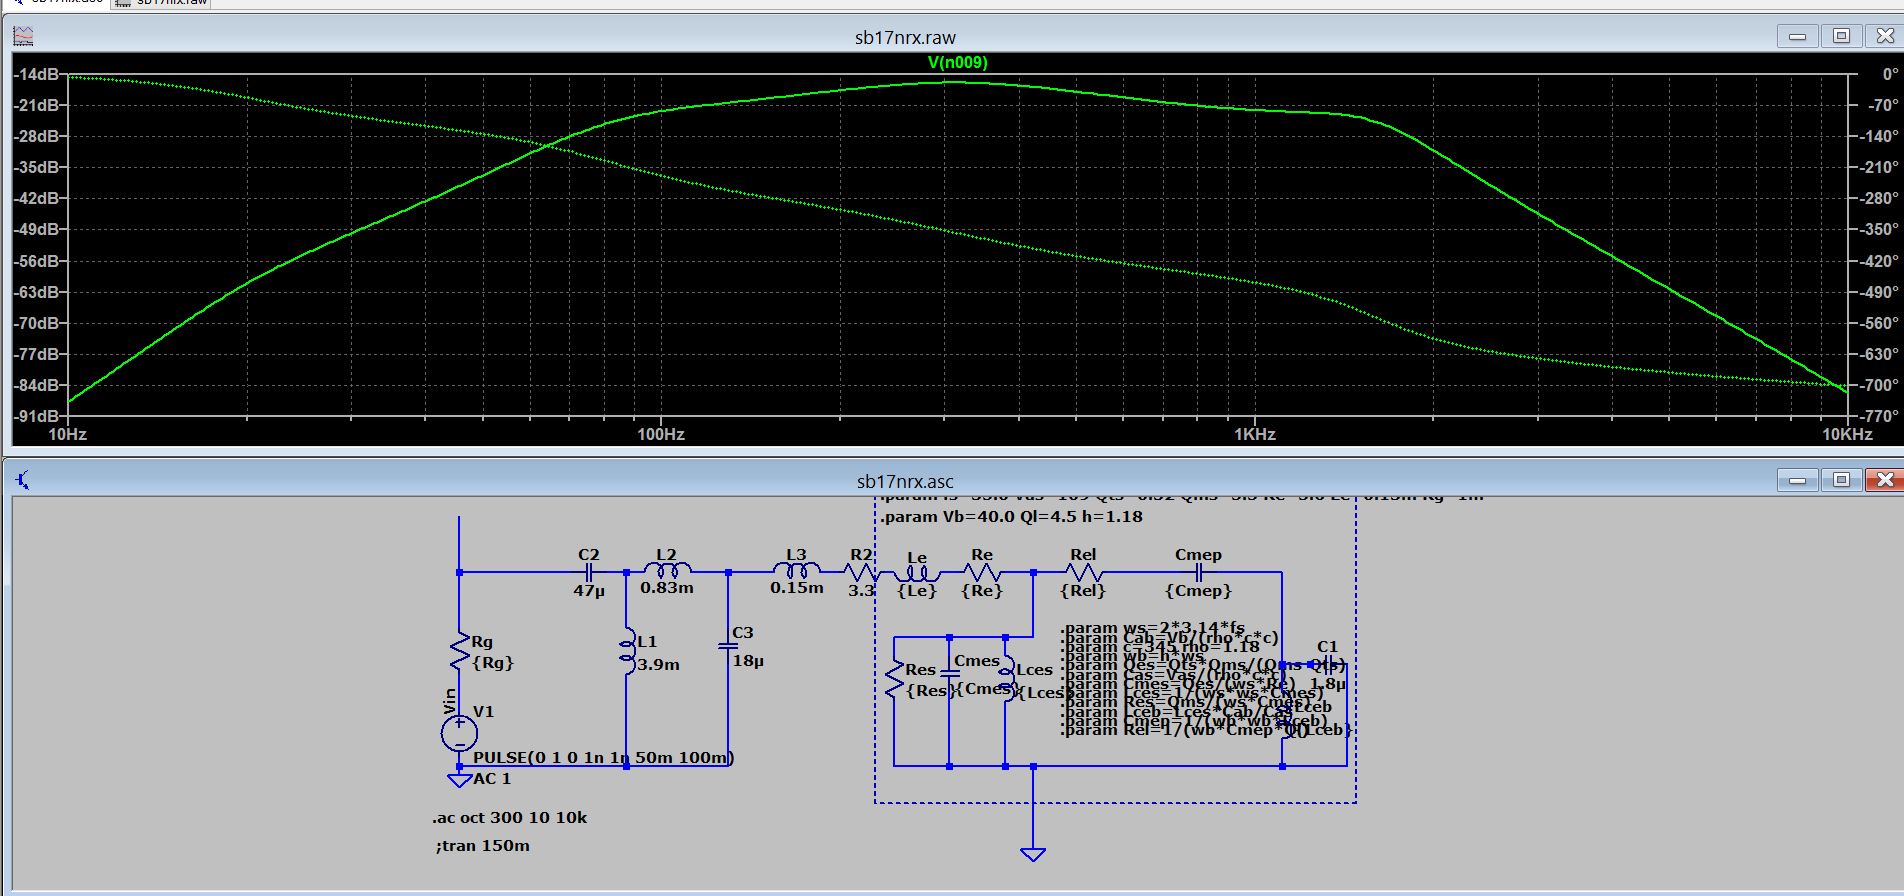Click the schematic window icon of sb17nrx.asc

coord(23,481)
